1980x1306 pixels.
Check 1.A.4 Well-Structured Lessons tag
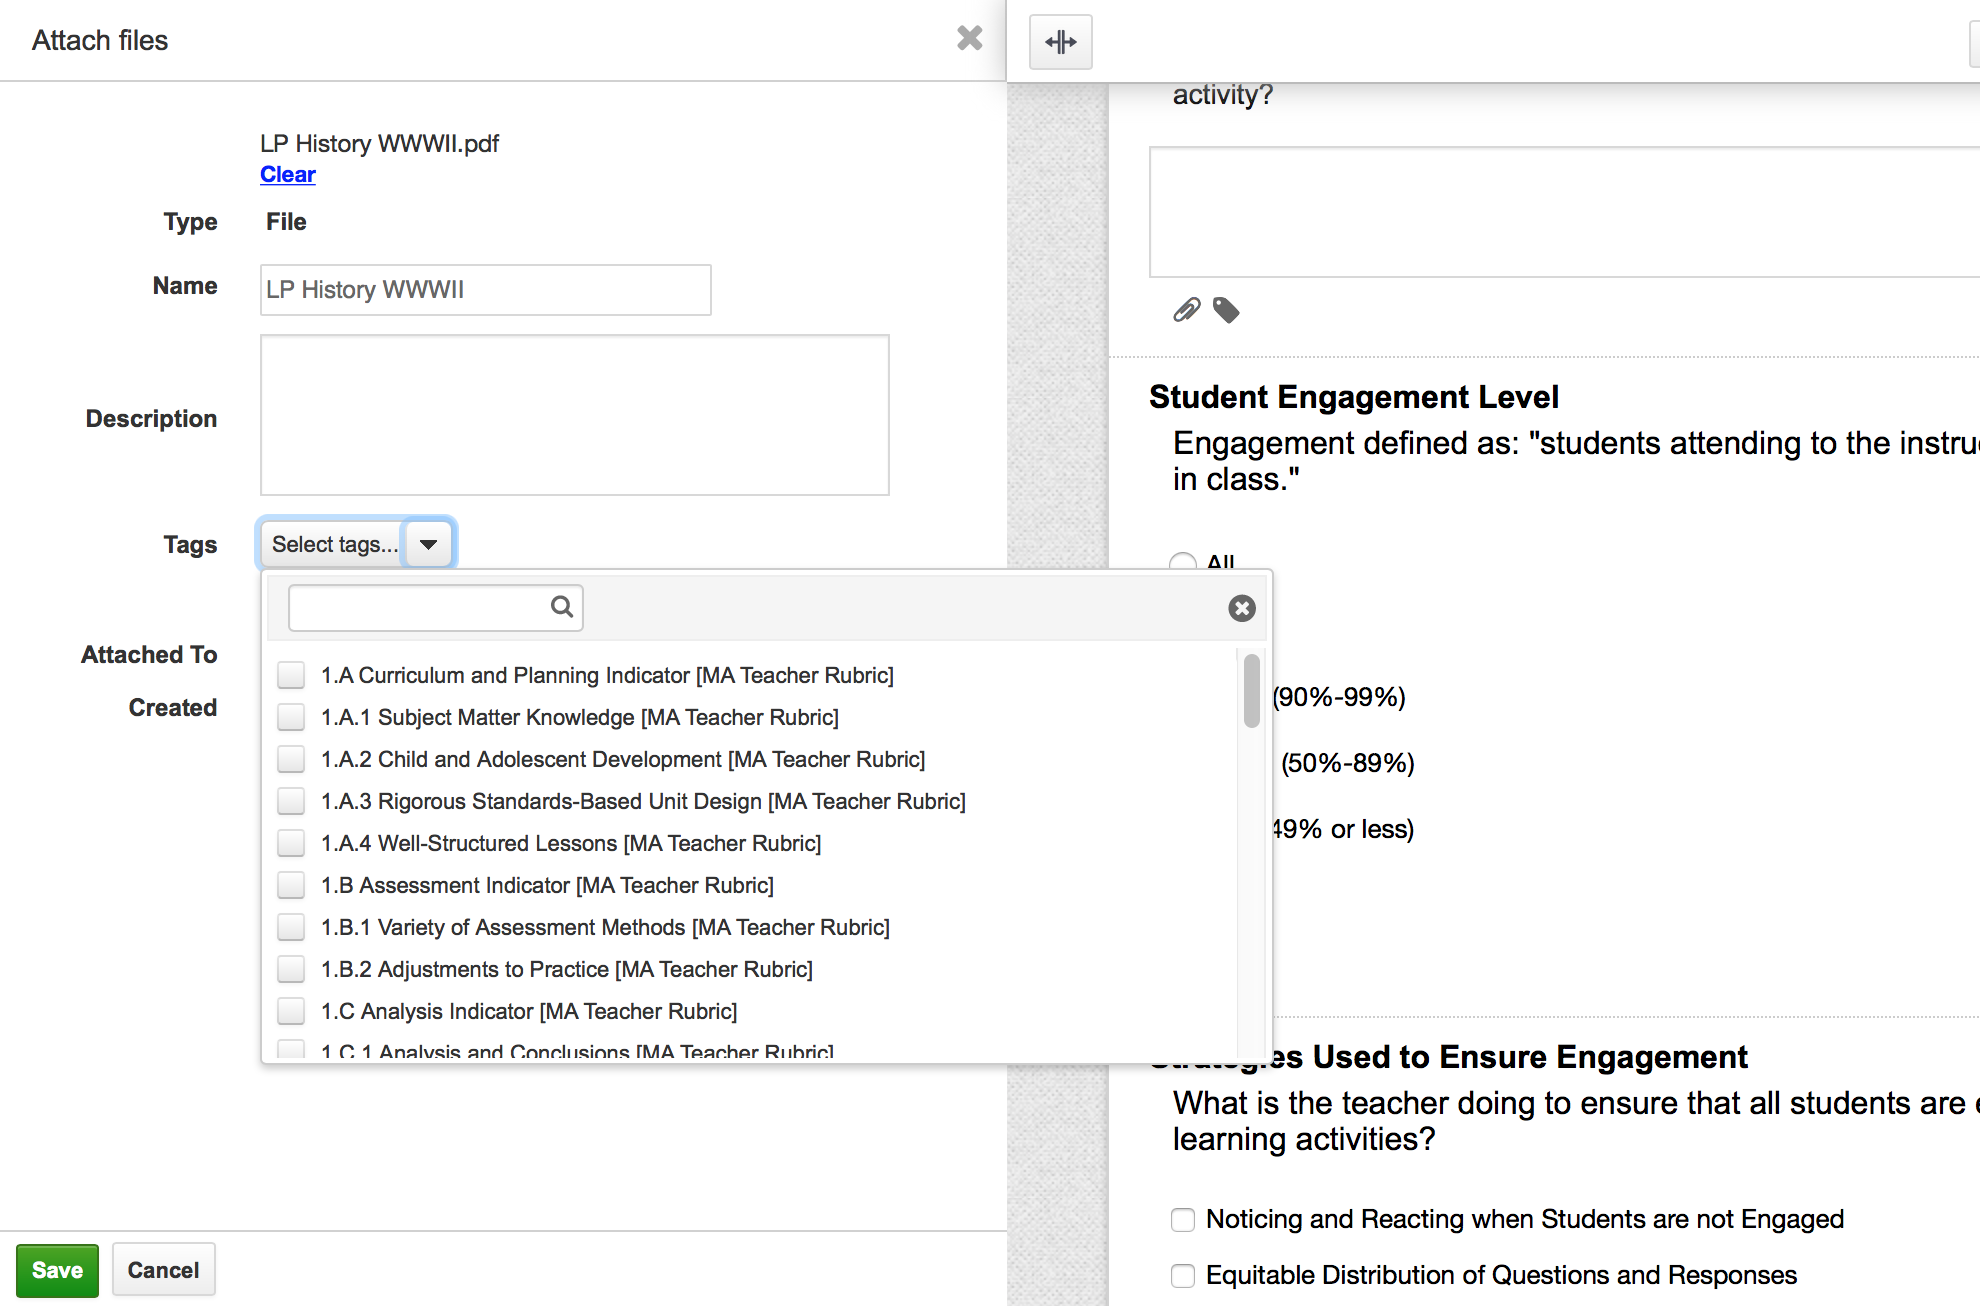[291, 843]
